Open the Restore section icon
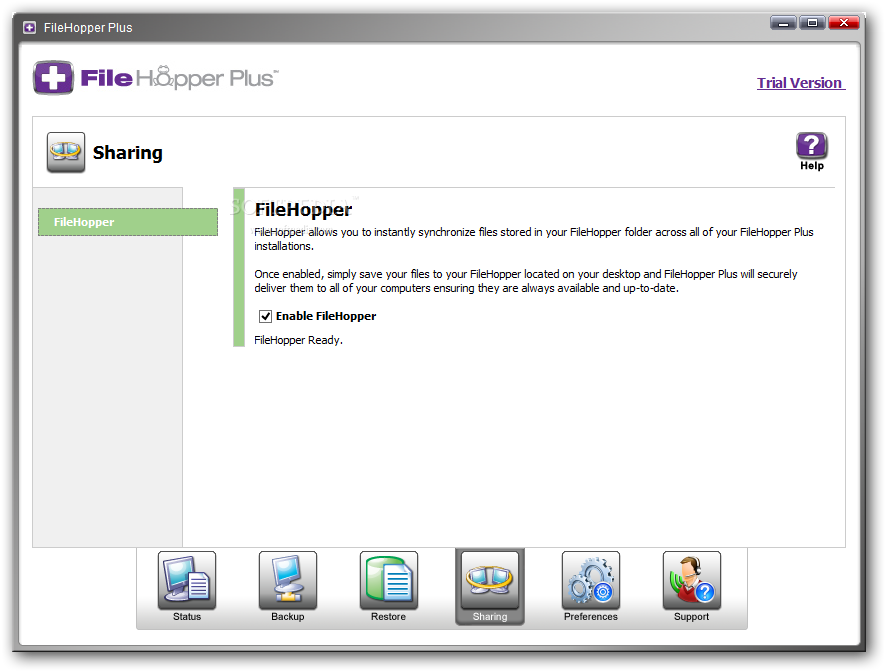 pyautogui.click(x=389, y=580)
